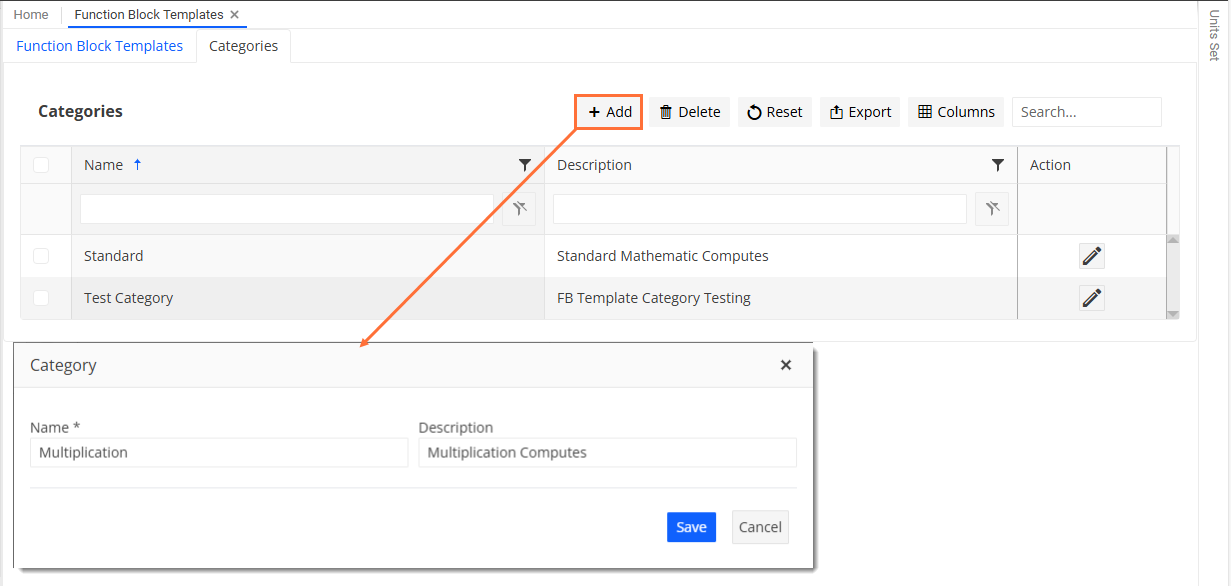Focus the Search box above the grid
Screen dimensions: 1231x586
click(x=1086, y=112)
